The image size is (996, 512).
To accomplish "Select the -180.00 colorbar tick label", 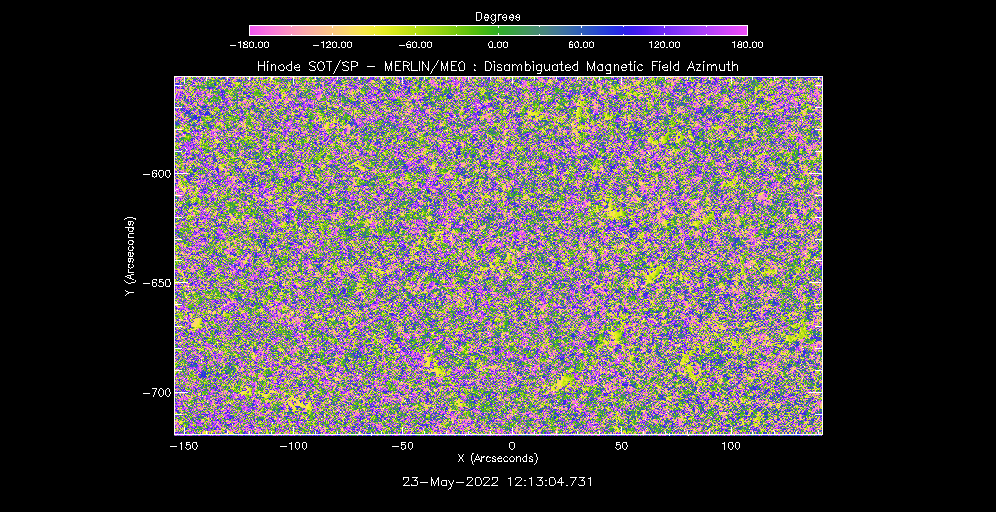I will [249, 44].
